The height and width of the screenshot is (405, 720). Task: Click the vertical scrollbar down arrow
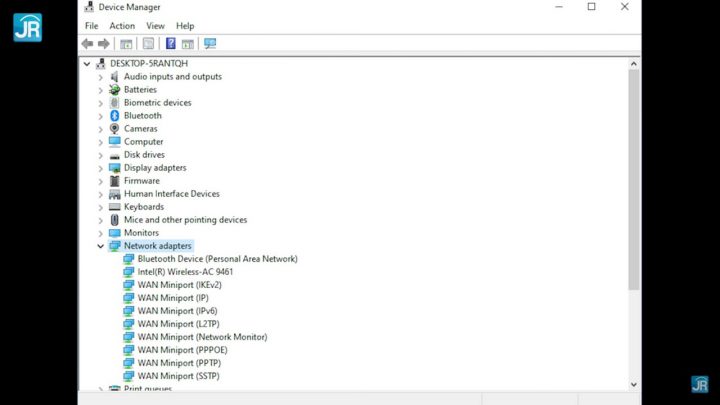tap(633, 384)
